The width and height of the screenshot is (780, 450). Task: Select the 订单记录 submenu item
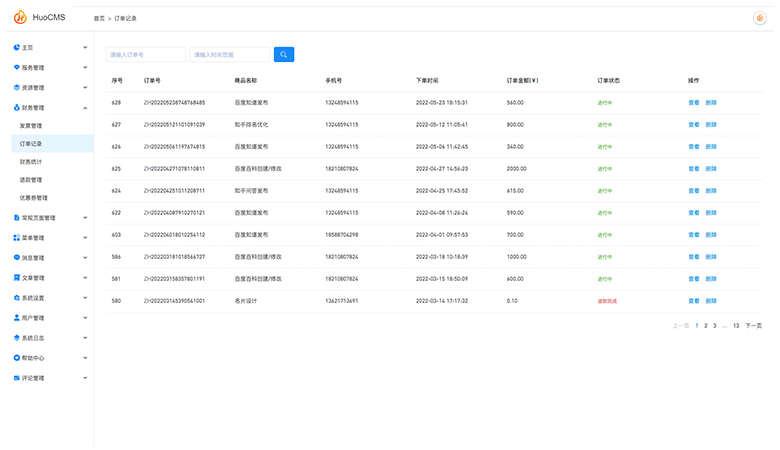coord(52,144)
